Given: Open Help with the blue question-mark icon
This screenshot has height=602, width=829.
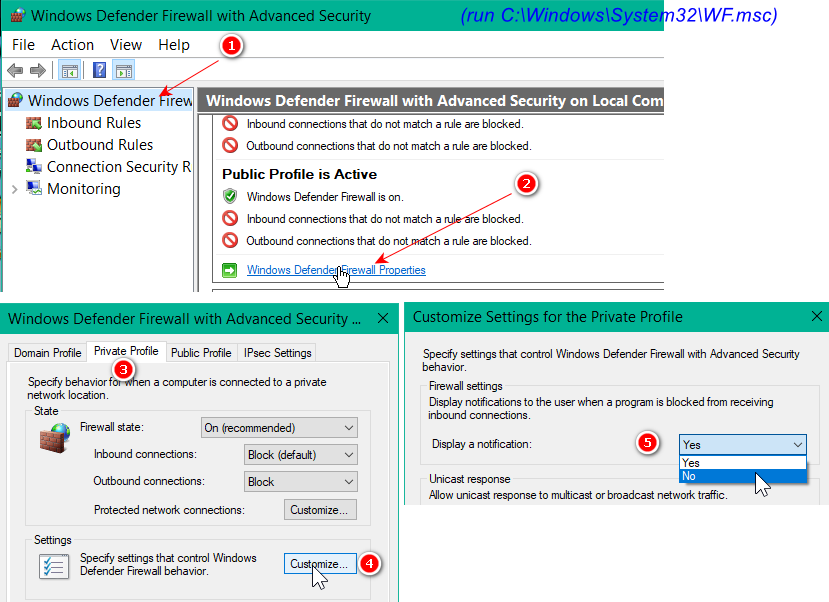Looking at the screenshot, I should (x=99, y=70).
